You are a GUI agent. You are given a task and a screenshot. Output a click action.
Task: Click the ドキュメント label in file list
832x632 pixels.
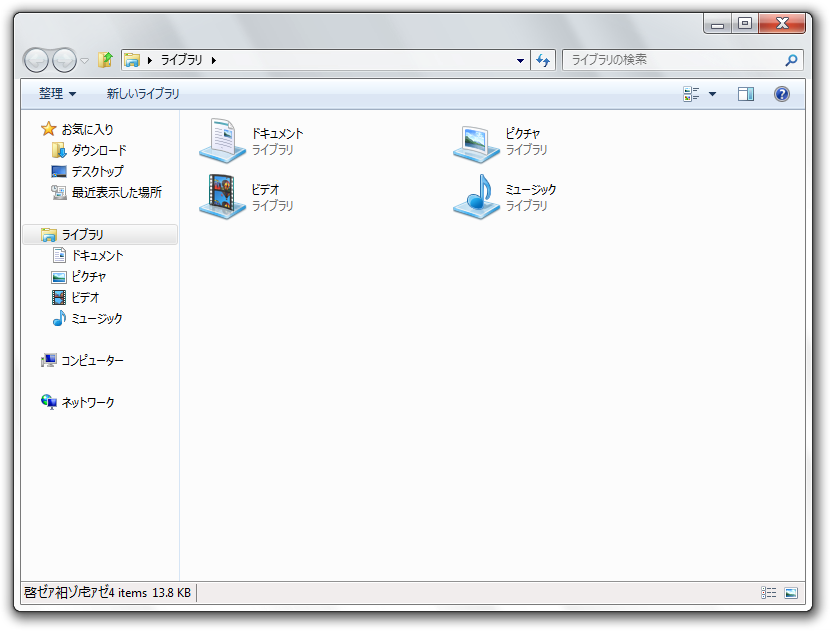click(277, 134)
